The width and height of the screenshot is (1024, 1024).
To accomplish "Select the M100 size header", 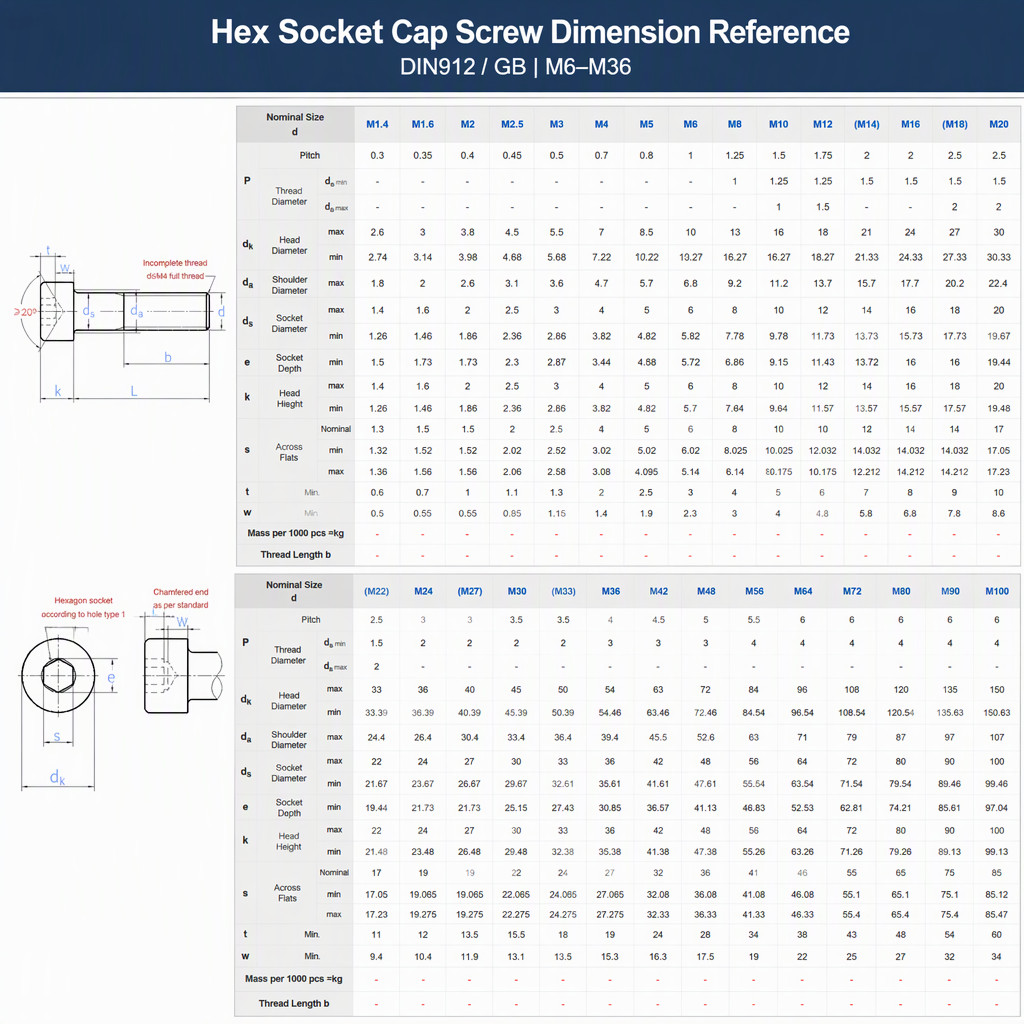I will (997, 591).
